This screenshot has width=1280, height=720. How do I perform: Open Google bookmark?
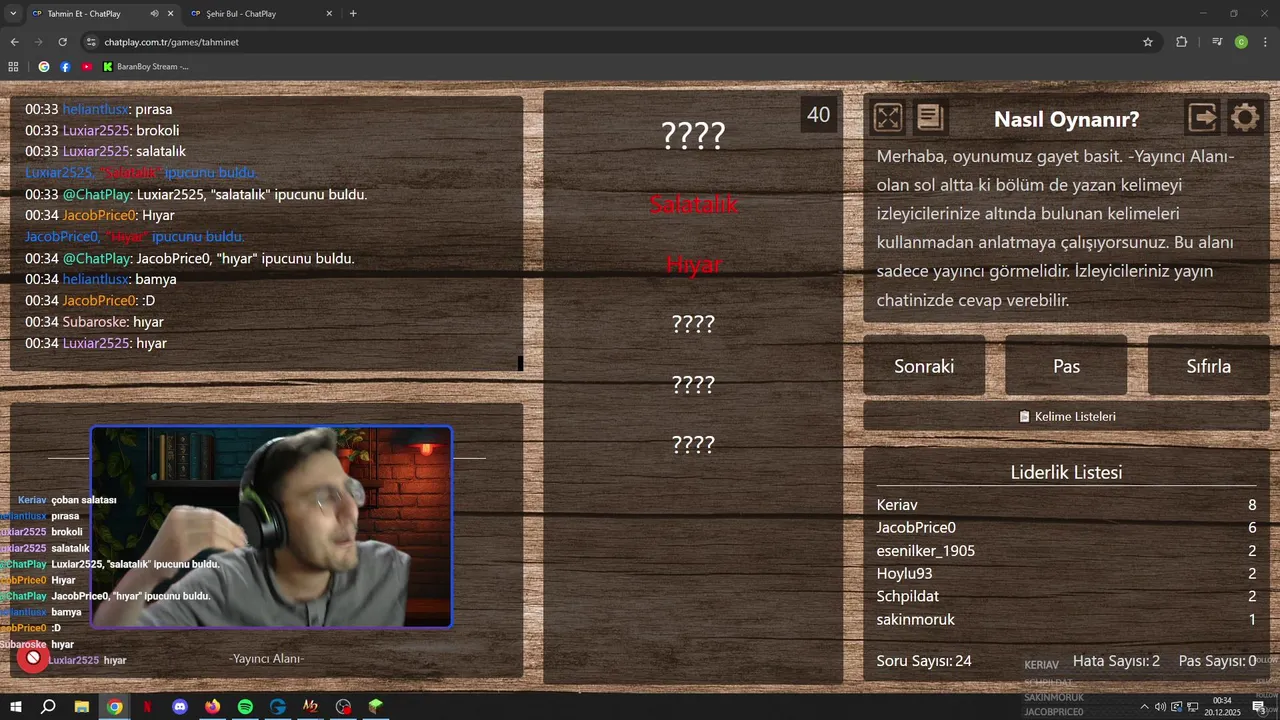(x=44, y=67)
